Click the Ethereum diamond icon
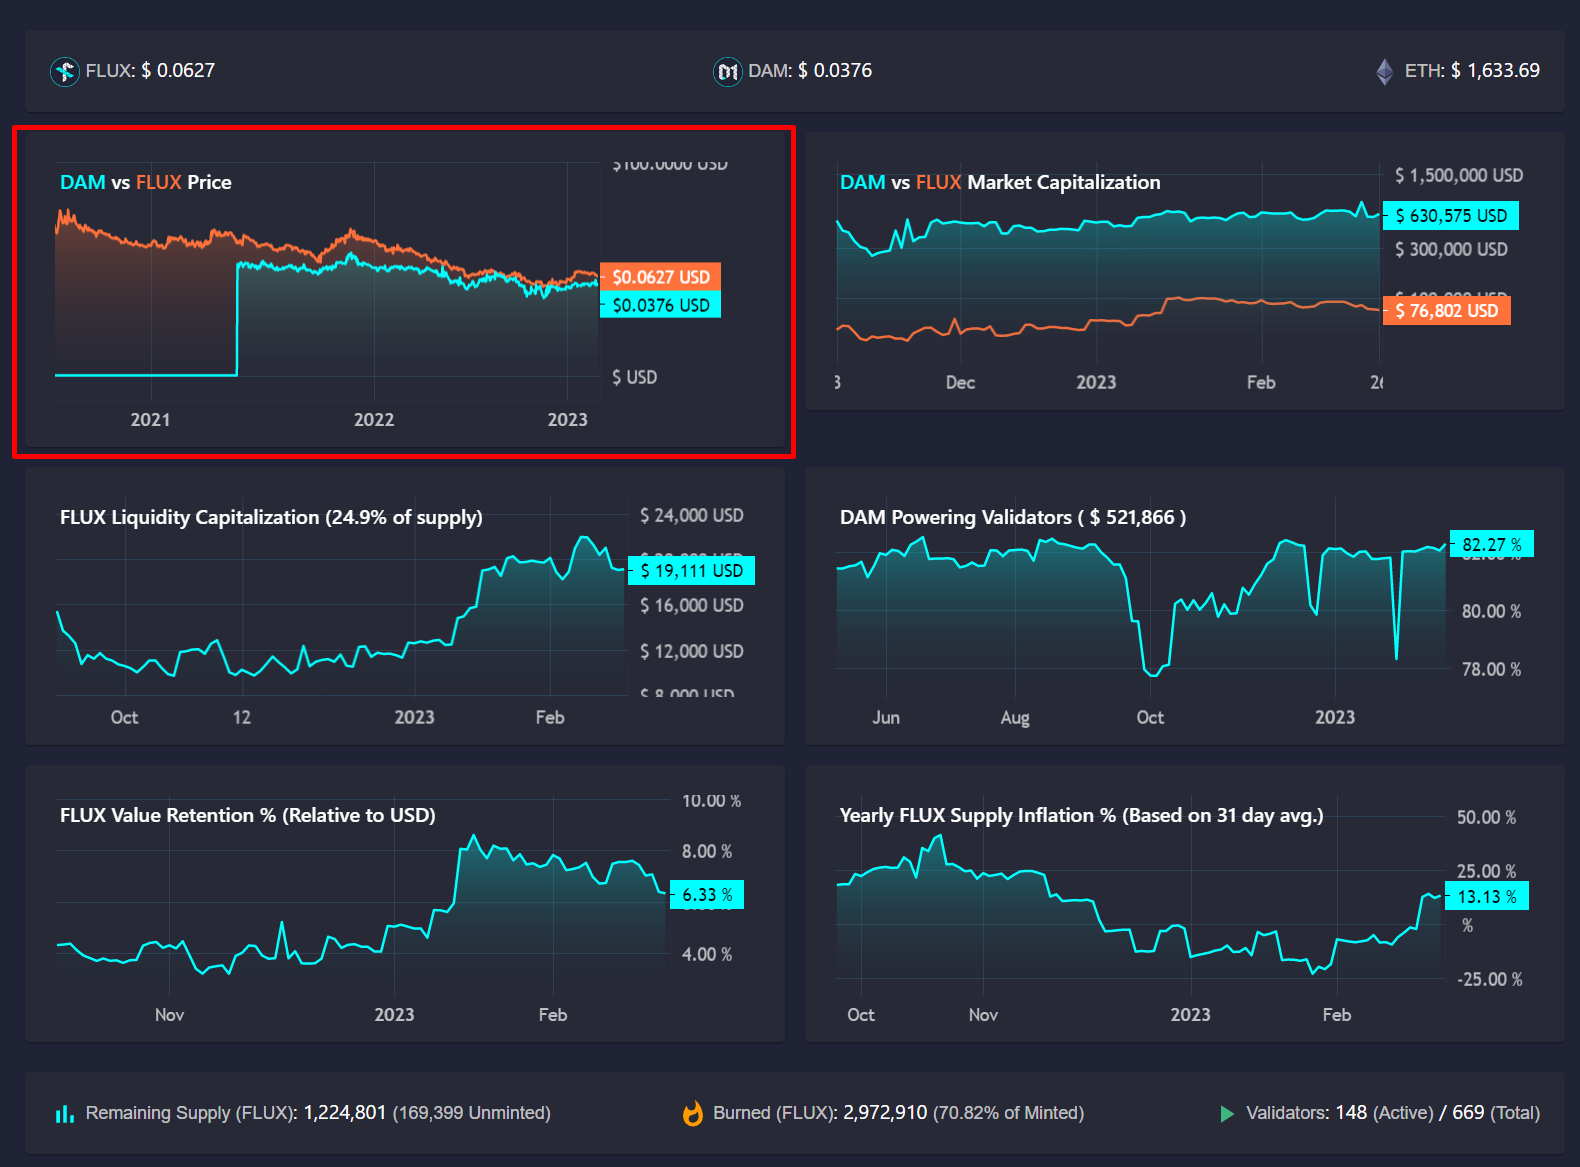The height and width of the screenshot is (1167, 1580). coord(1385,71)
